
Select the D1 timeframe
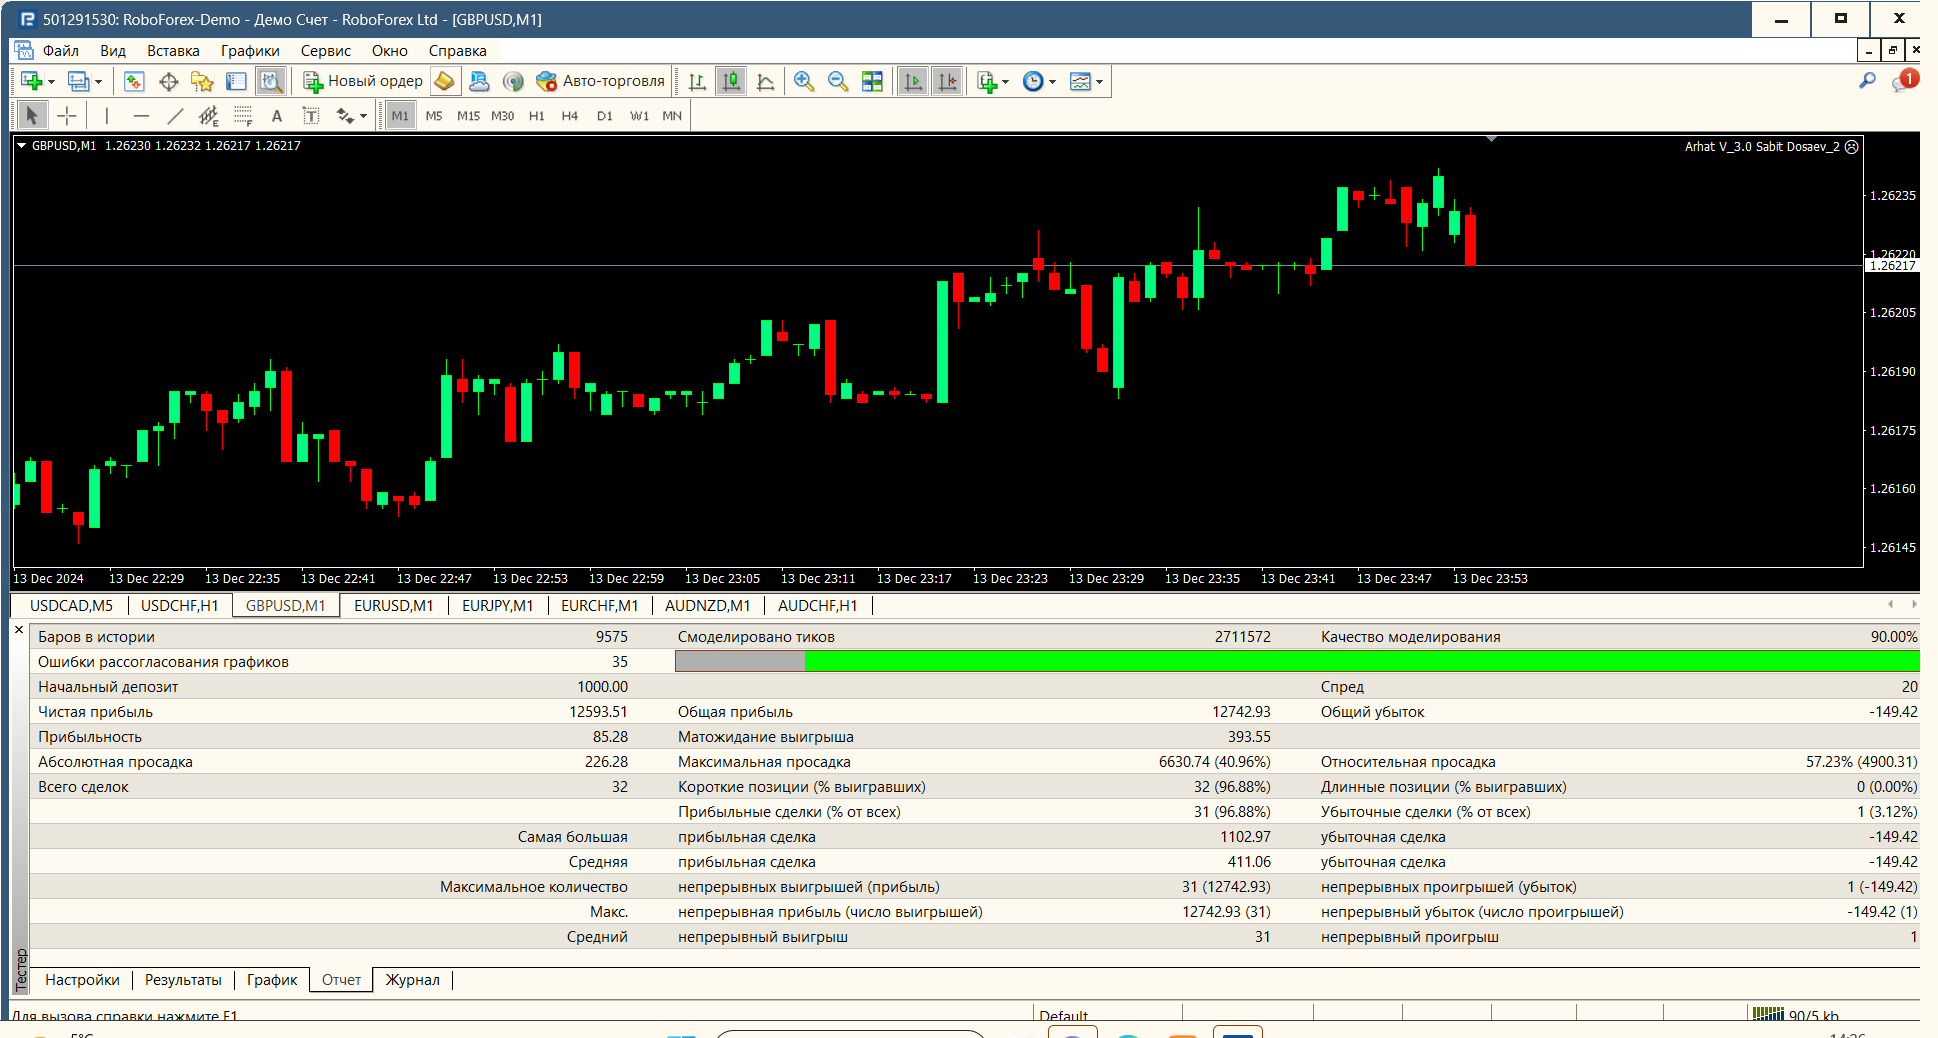[605, 116]
